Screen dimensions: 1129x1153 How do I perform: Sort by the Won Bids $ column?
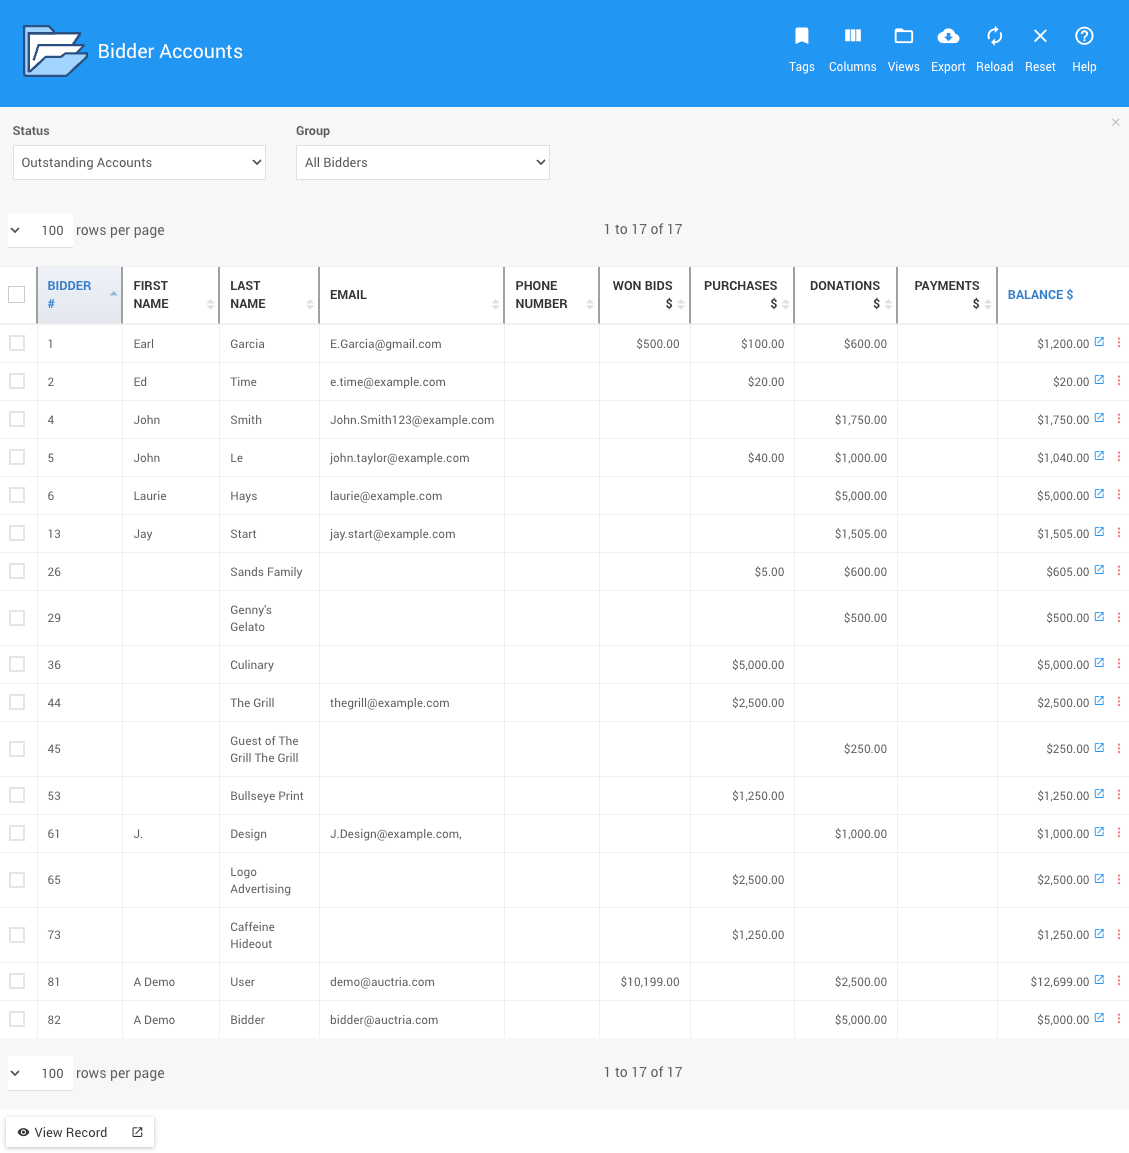coord(644,295)
